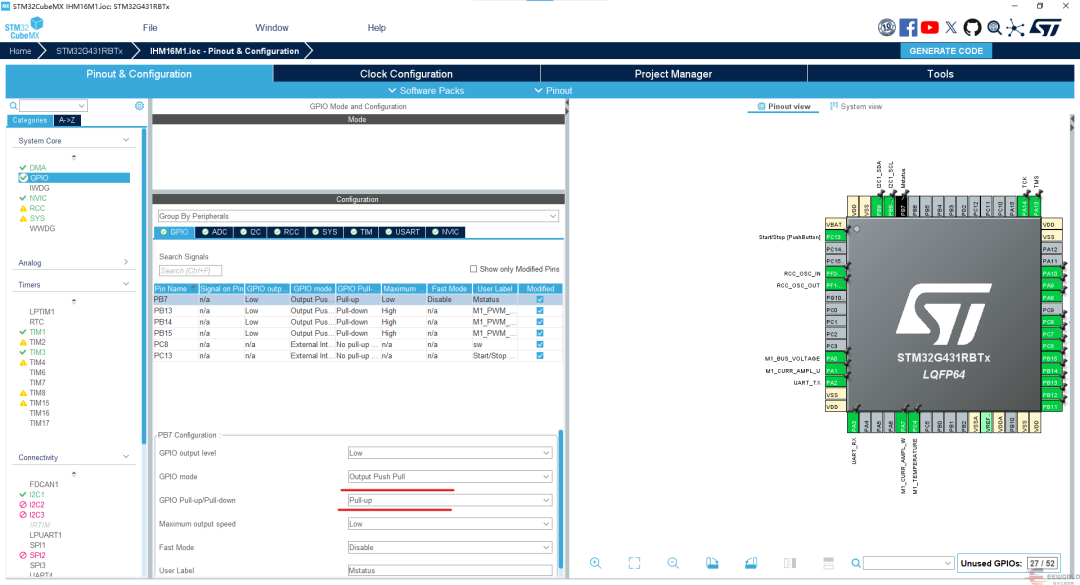Toggle Modified checkbox for PB13 row
Screen dimensions: 1080x585
pyautogui.click(x=540, y=311)
